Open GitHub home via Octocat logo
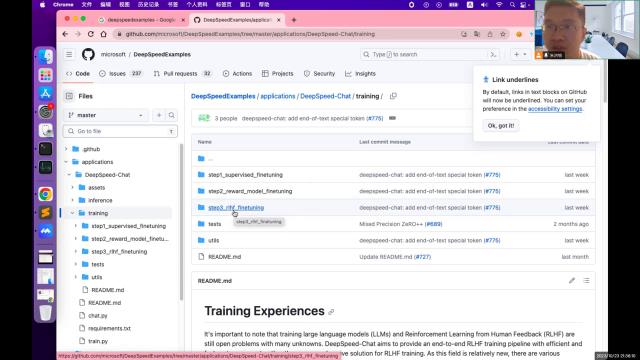 [88, 54]
